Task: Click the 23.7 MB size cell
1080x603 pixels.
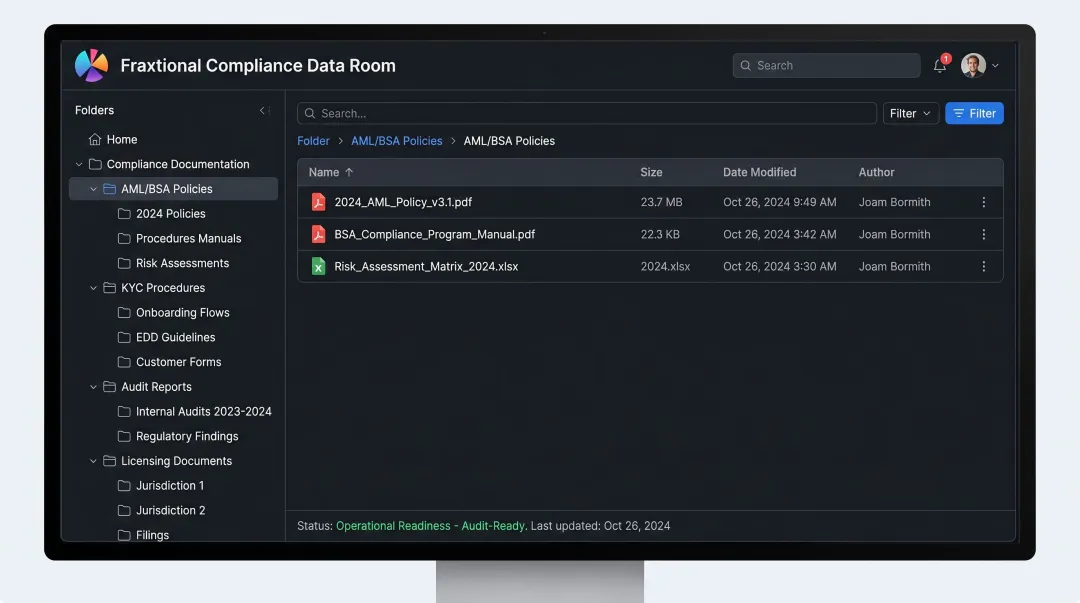Action: click(x=661, y=202)
